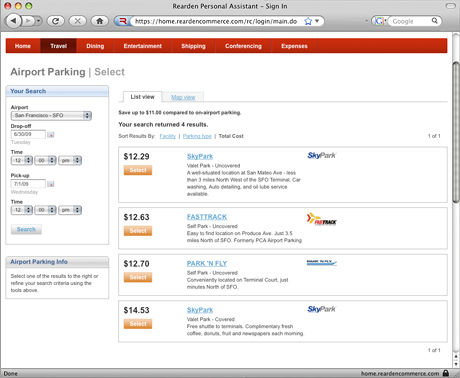Image resolution: width=460 pixels, height=378 pixels.
Task: Click the Total Cost sort label
Action: (x=231, y=136)
